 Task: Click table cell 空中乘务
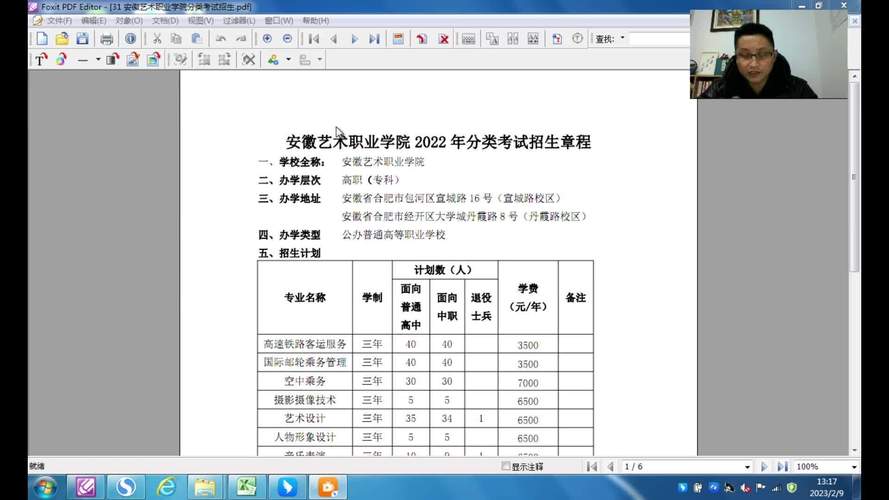[x=305, y=381]
